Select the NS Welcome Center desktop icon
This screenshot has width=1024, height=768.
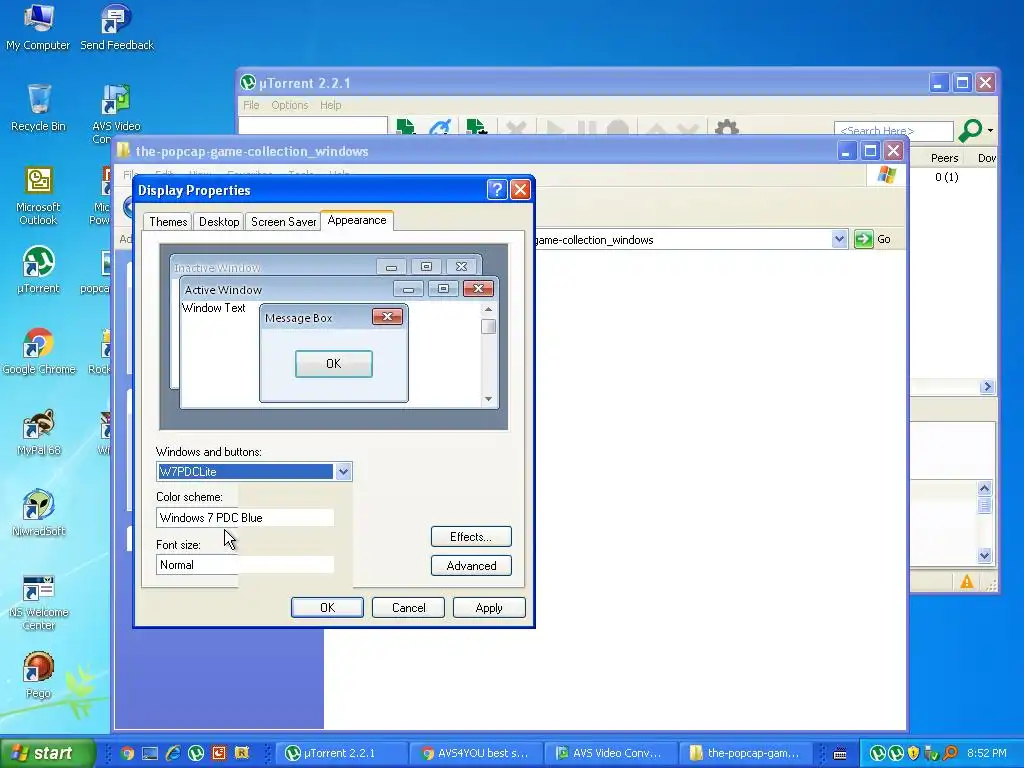[x=39, y=601]
